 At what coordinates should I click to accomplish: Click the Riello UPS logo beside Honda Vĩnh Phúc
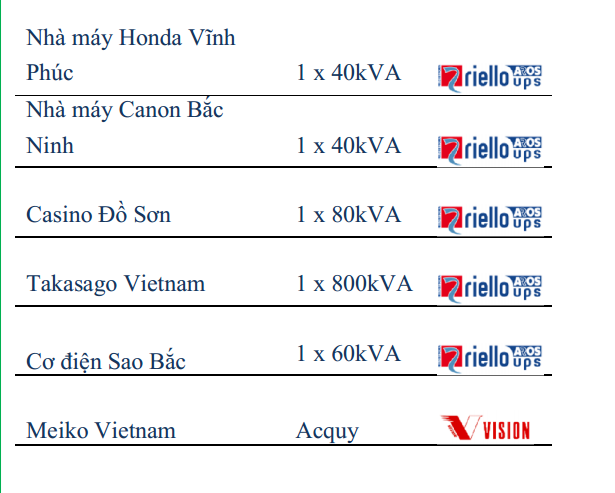click(490, 78)
